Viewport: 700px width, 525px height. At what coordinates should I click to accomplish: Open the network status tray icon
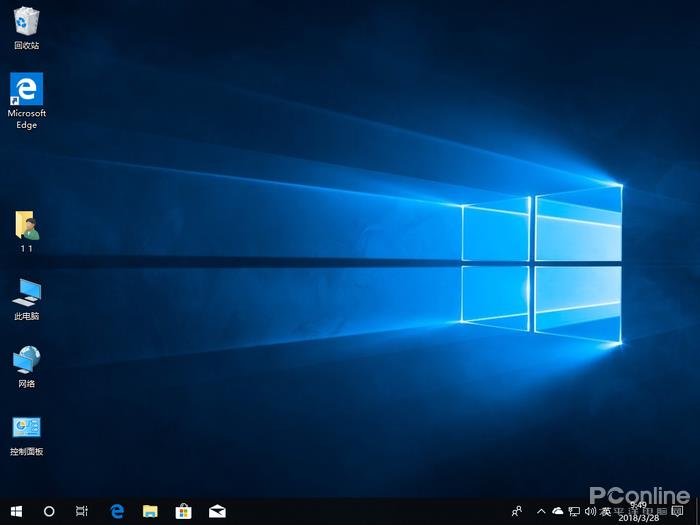tap(574, 511)
